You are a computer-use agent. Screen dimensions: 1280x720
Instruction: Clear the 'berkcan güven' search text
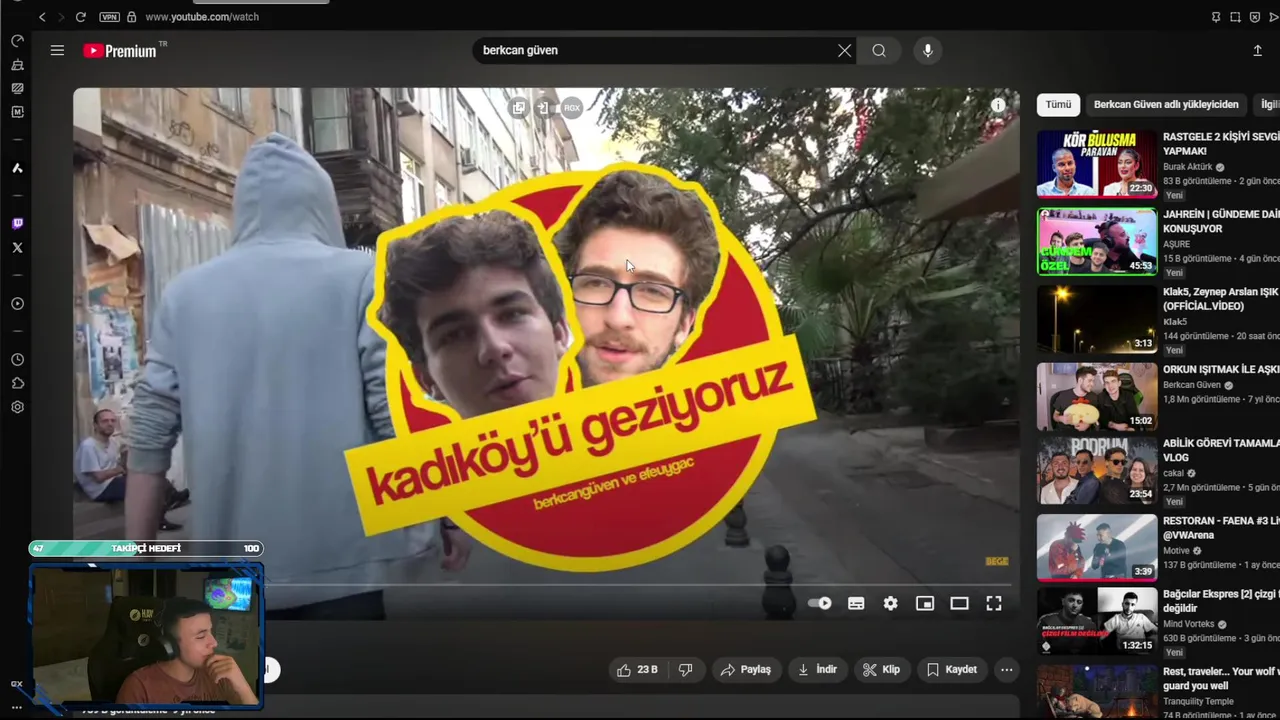click(x=845, y=50)
